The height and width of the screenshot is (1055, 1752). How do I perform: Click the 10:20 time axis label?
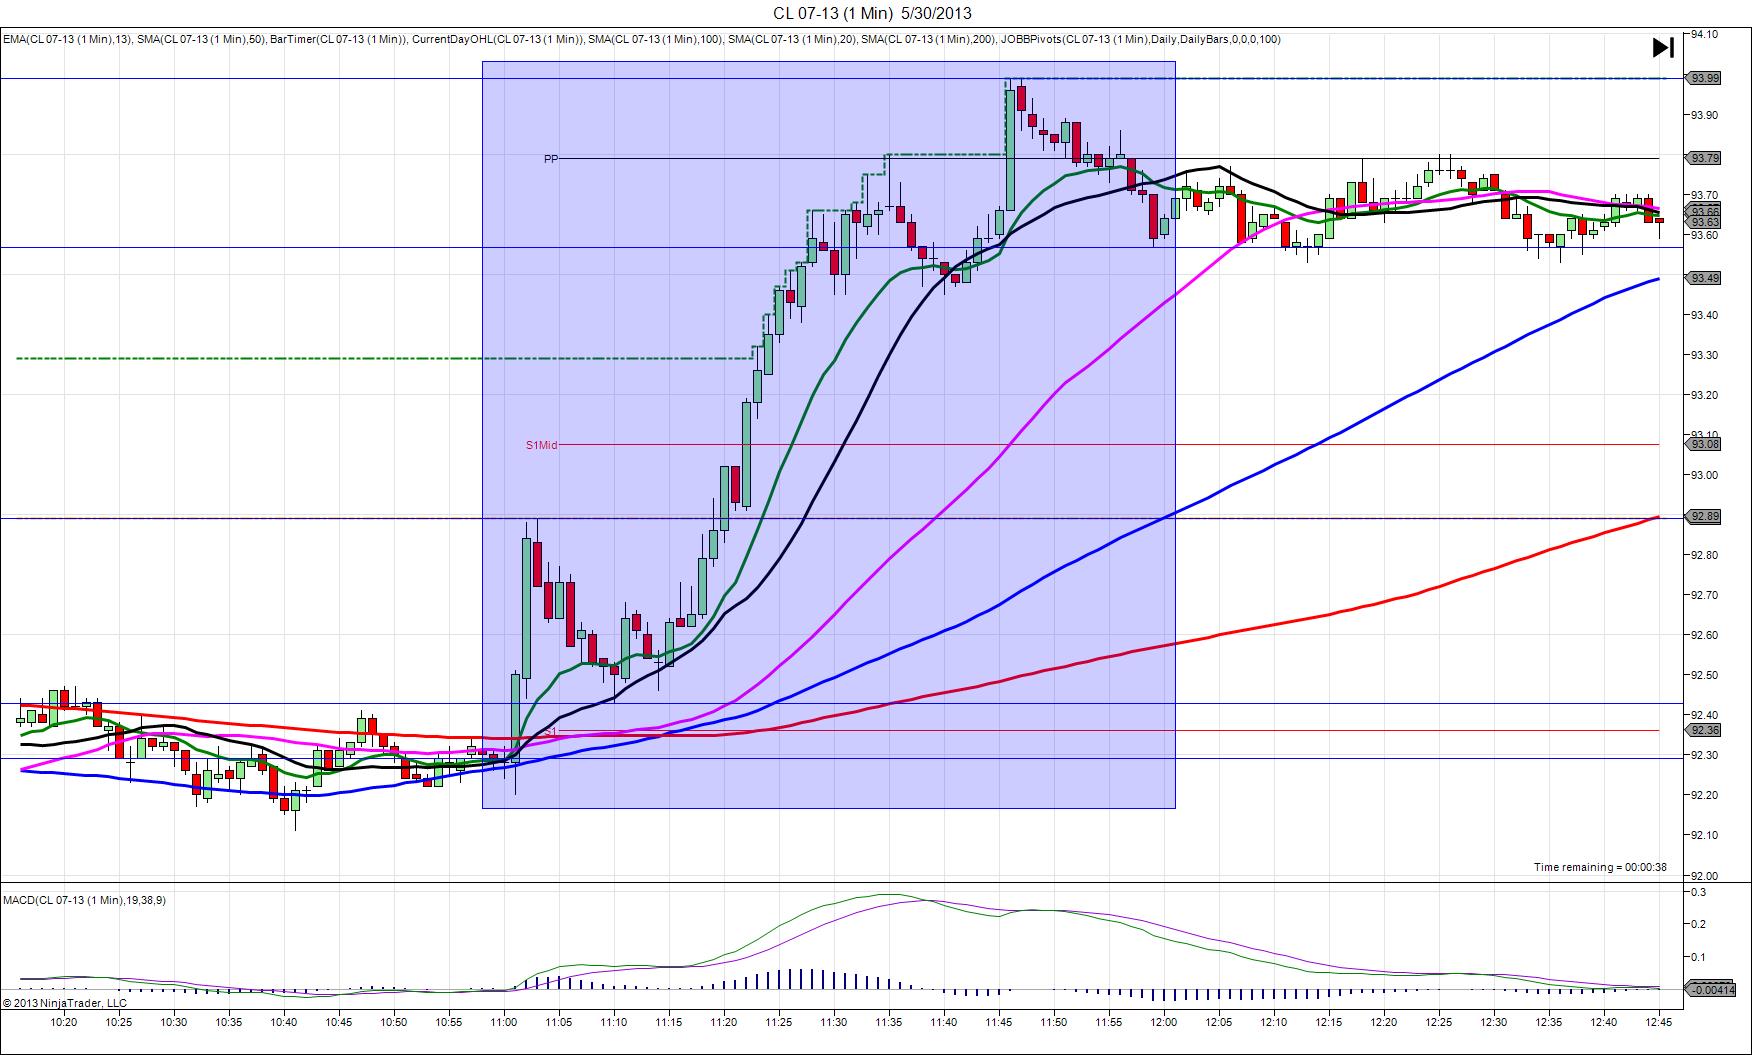click(64, 1022)
